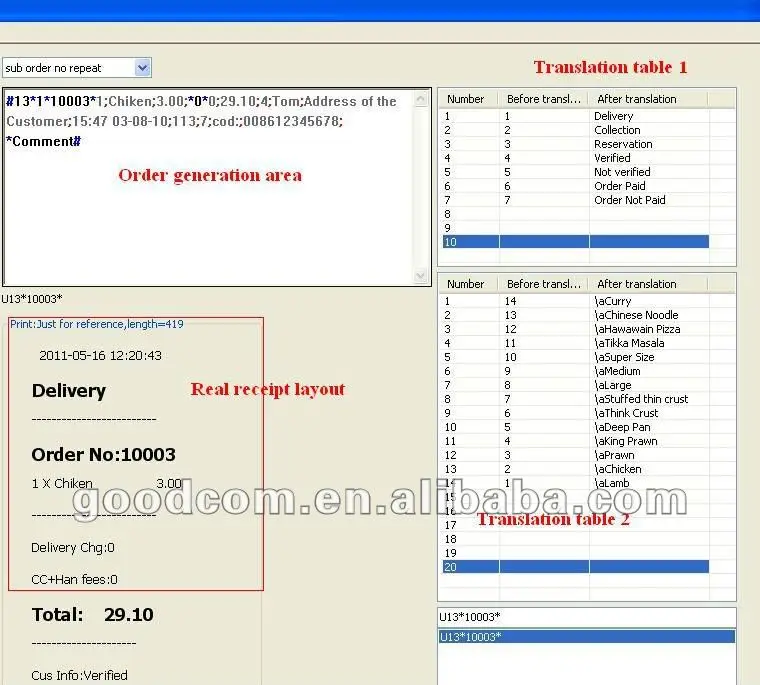Click the order text area scroll up arrow
The width and height of the screenshot is (760, 685).
point(421,99)
